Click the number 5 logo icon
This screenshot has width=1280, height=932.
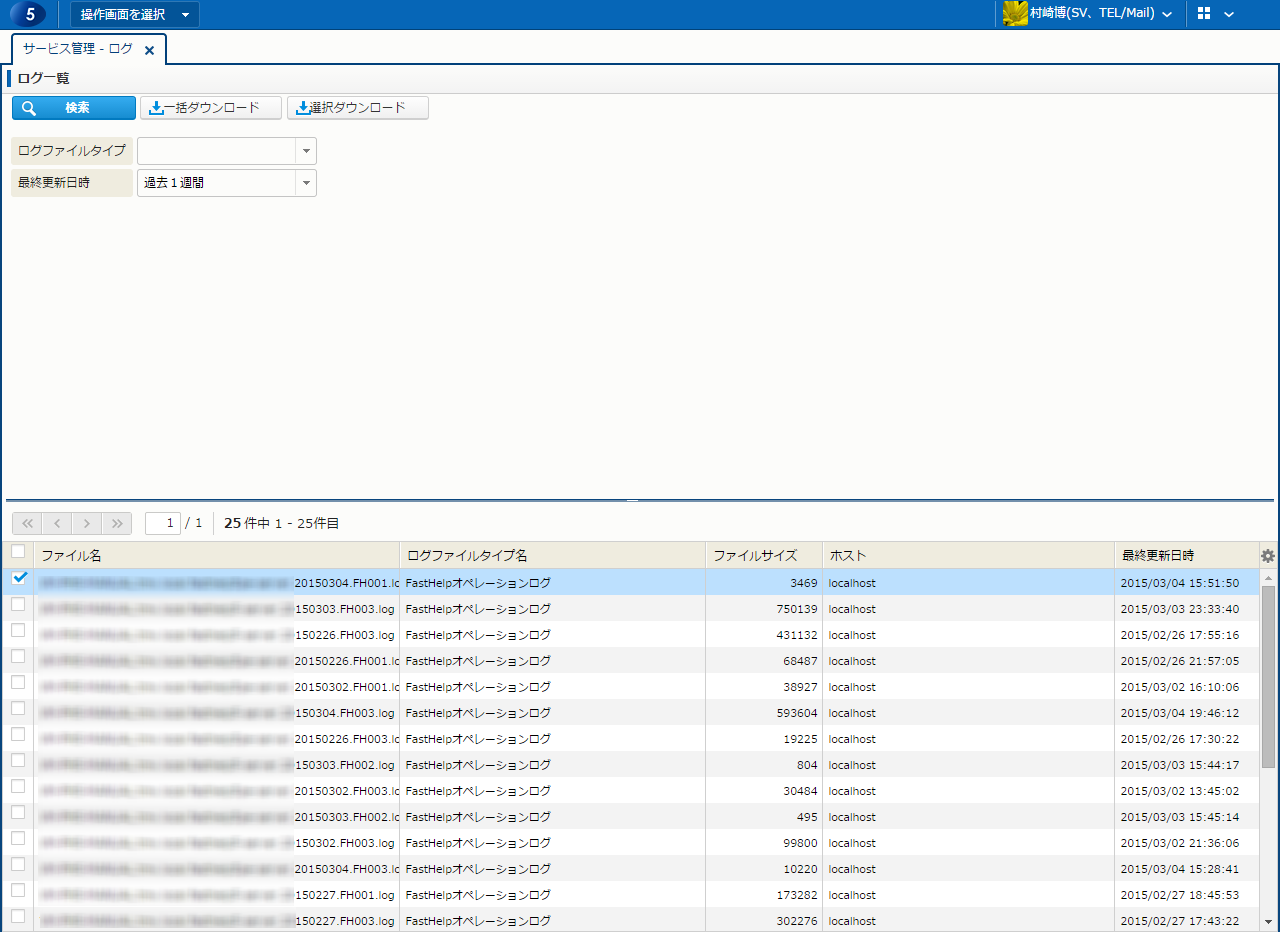click(x=30, y=14)
